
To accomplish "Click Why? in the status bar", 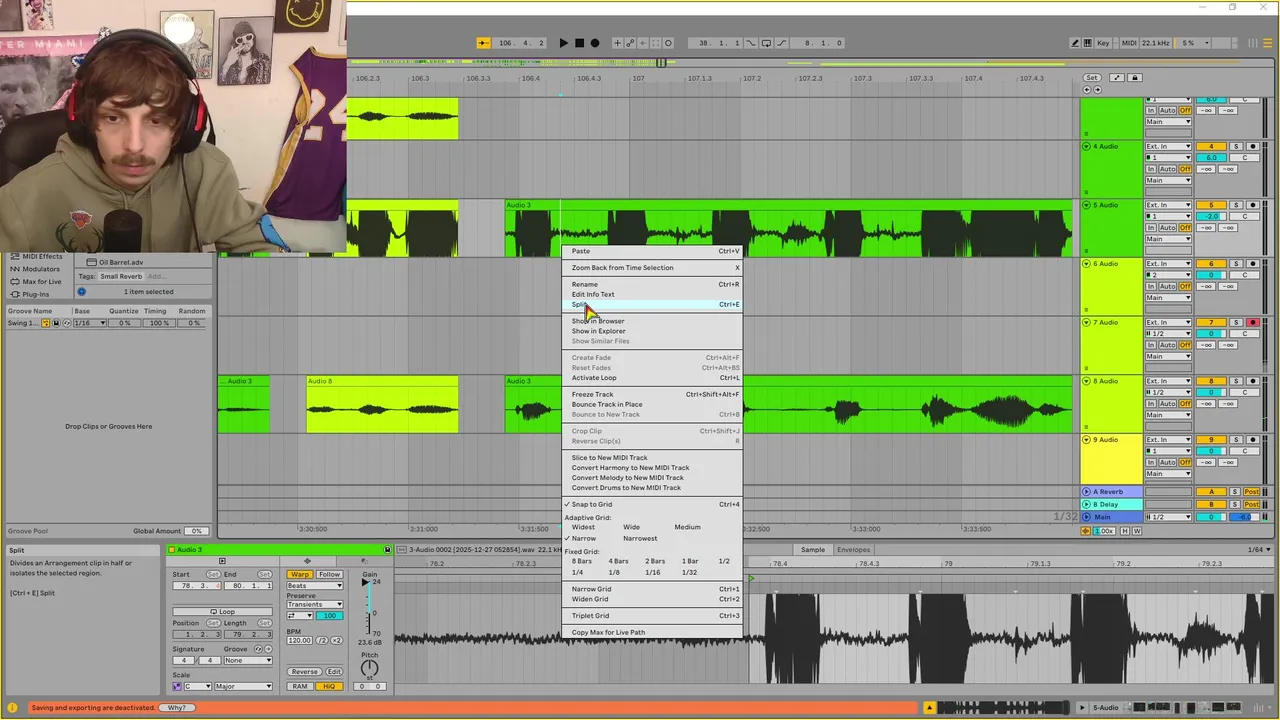I will (176, 707).
